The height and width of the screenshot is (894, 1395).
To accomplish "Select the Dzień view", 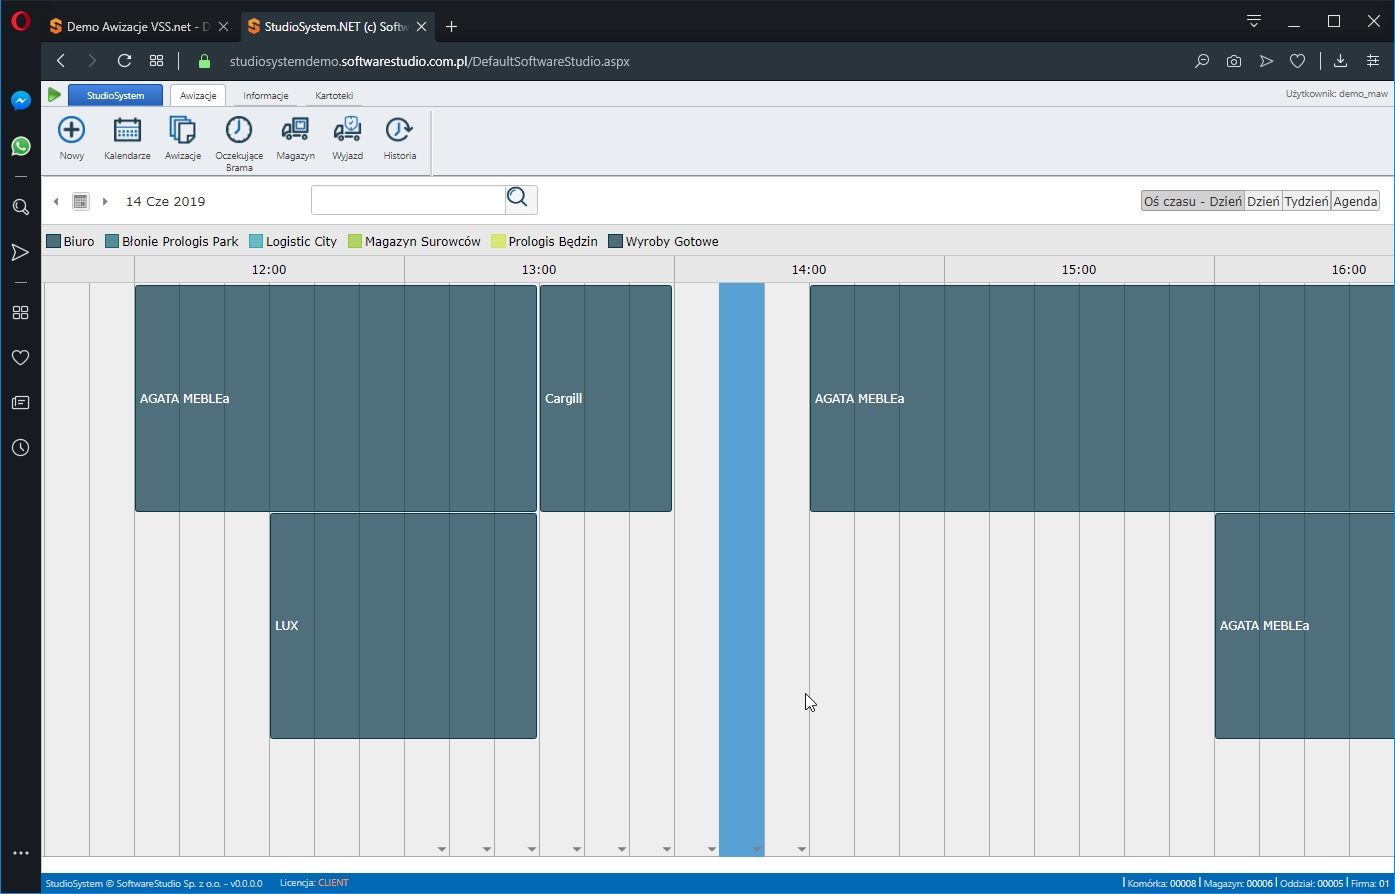I will click(1263, 201).
